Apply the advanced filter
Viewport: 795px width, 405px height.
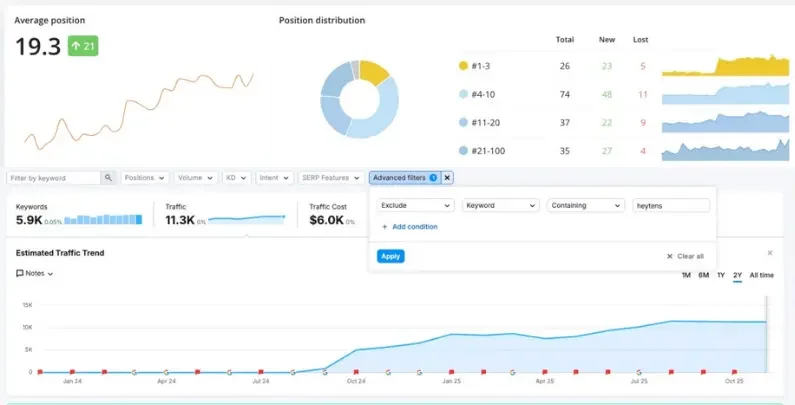pyautogui.click(x=390, y=256)
